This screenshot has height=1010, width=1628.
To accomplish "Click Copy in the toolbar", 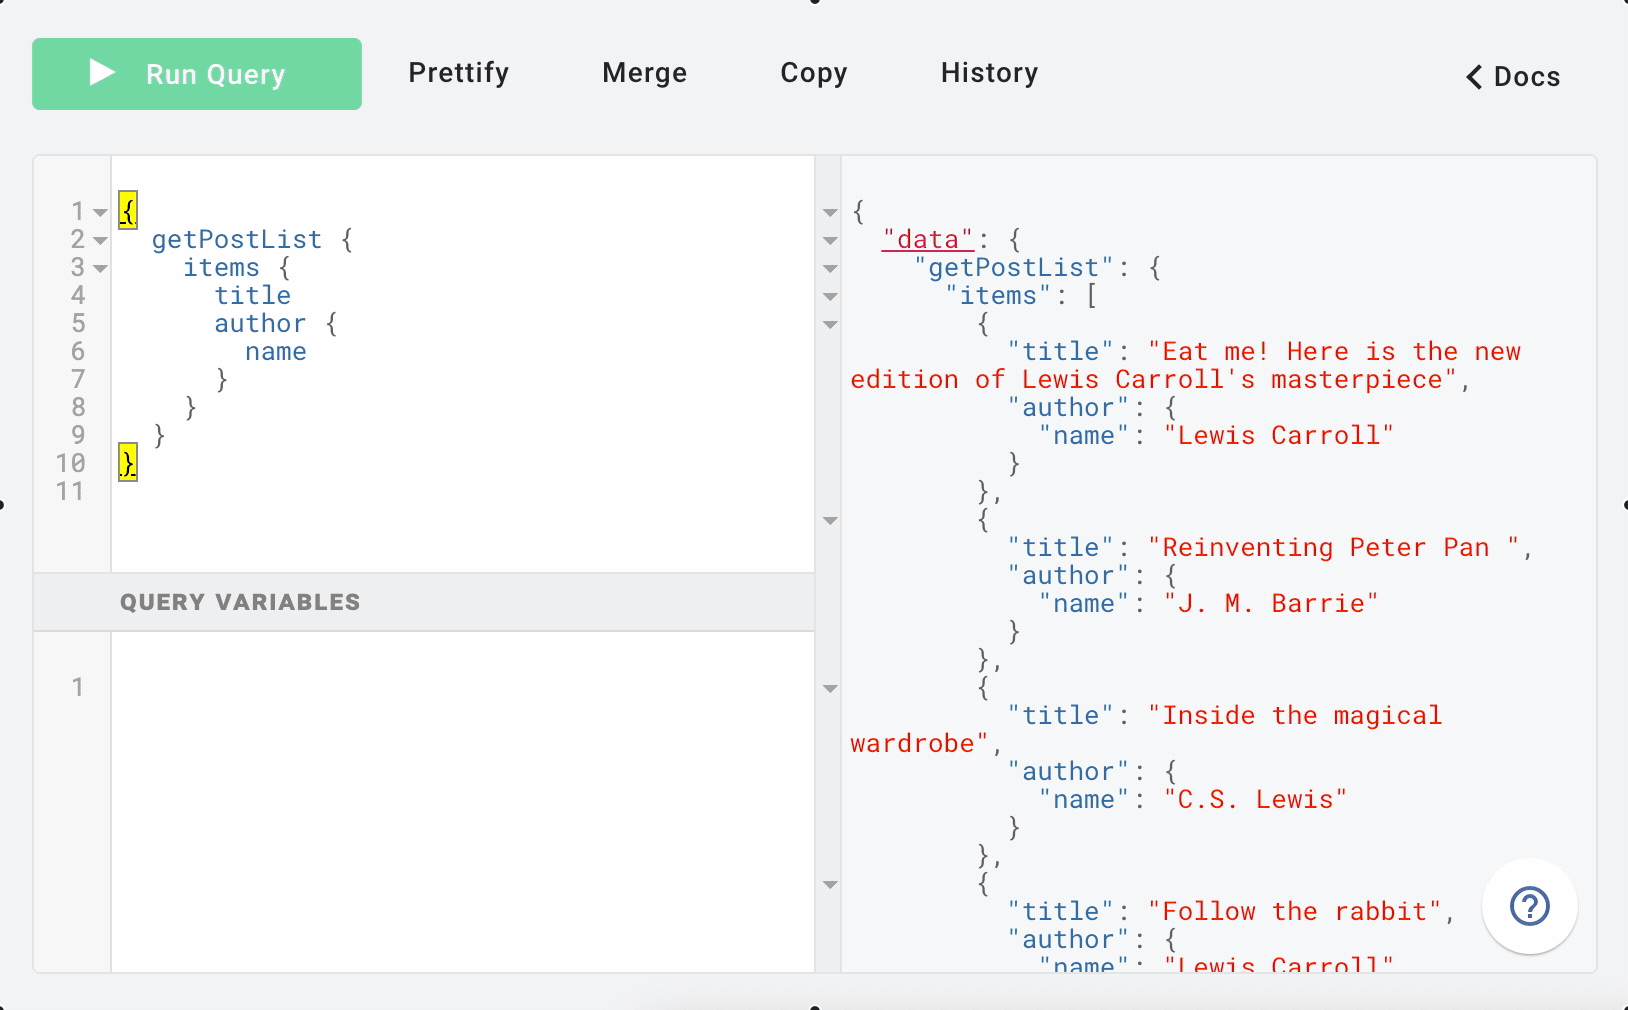I will [x=814, y=73].
